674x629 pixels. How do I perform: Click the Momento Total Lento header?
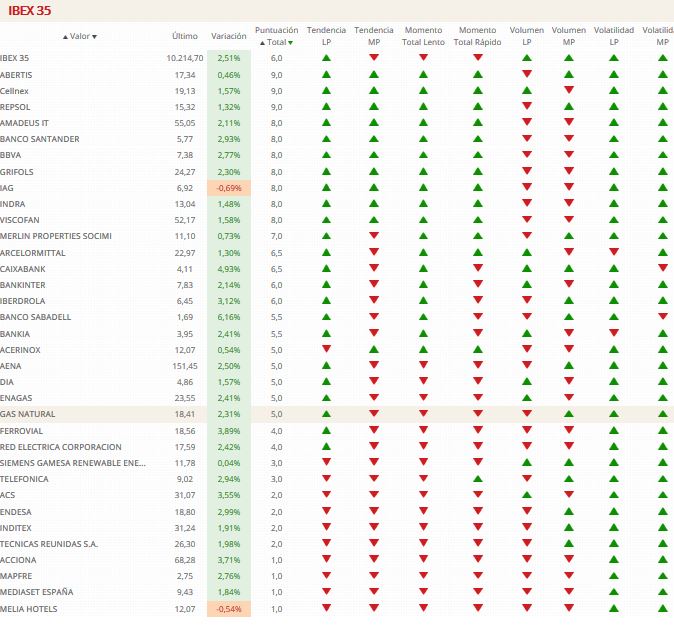(423, 36)
